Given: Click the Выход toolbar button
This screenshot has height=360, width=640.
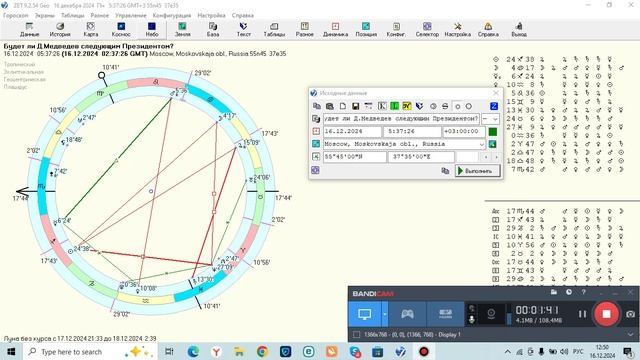Looking at the screenshot, I should 519,30.
